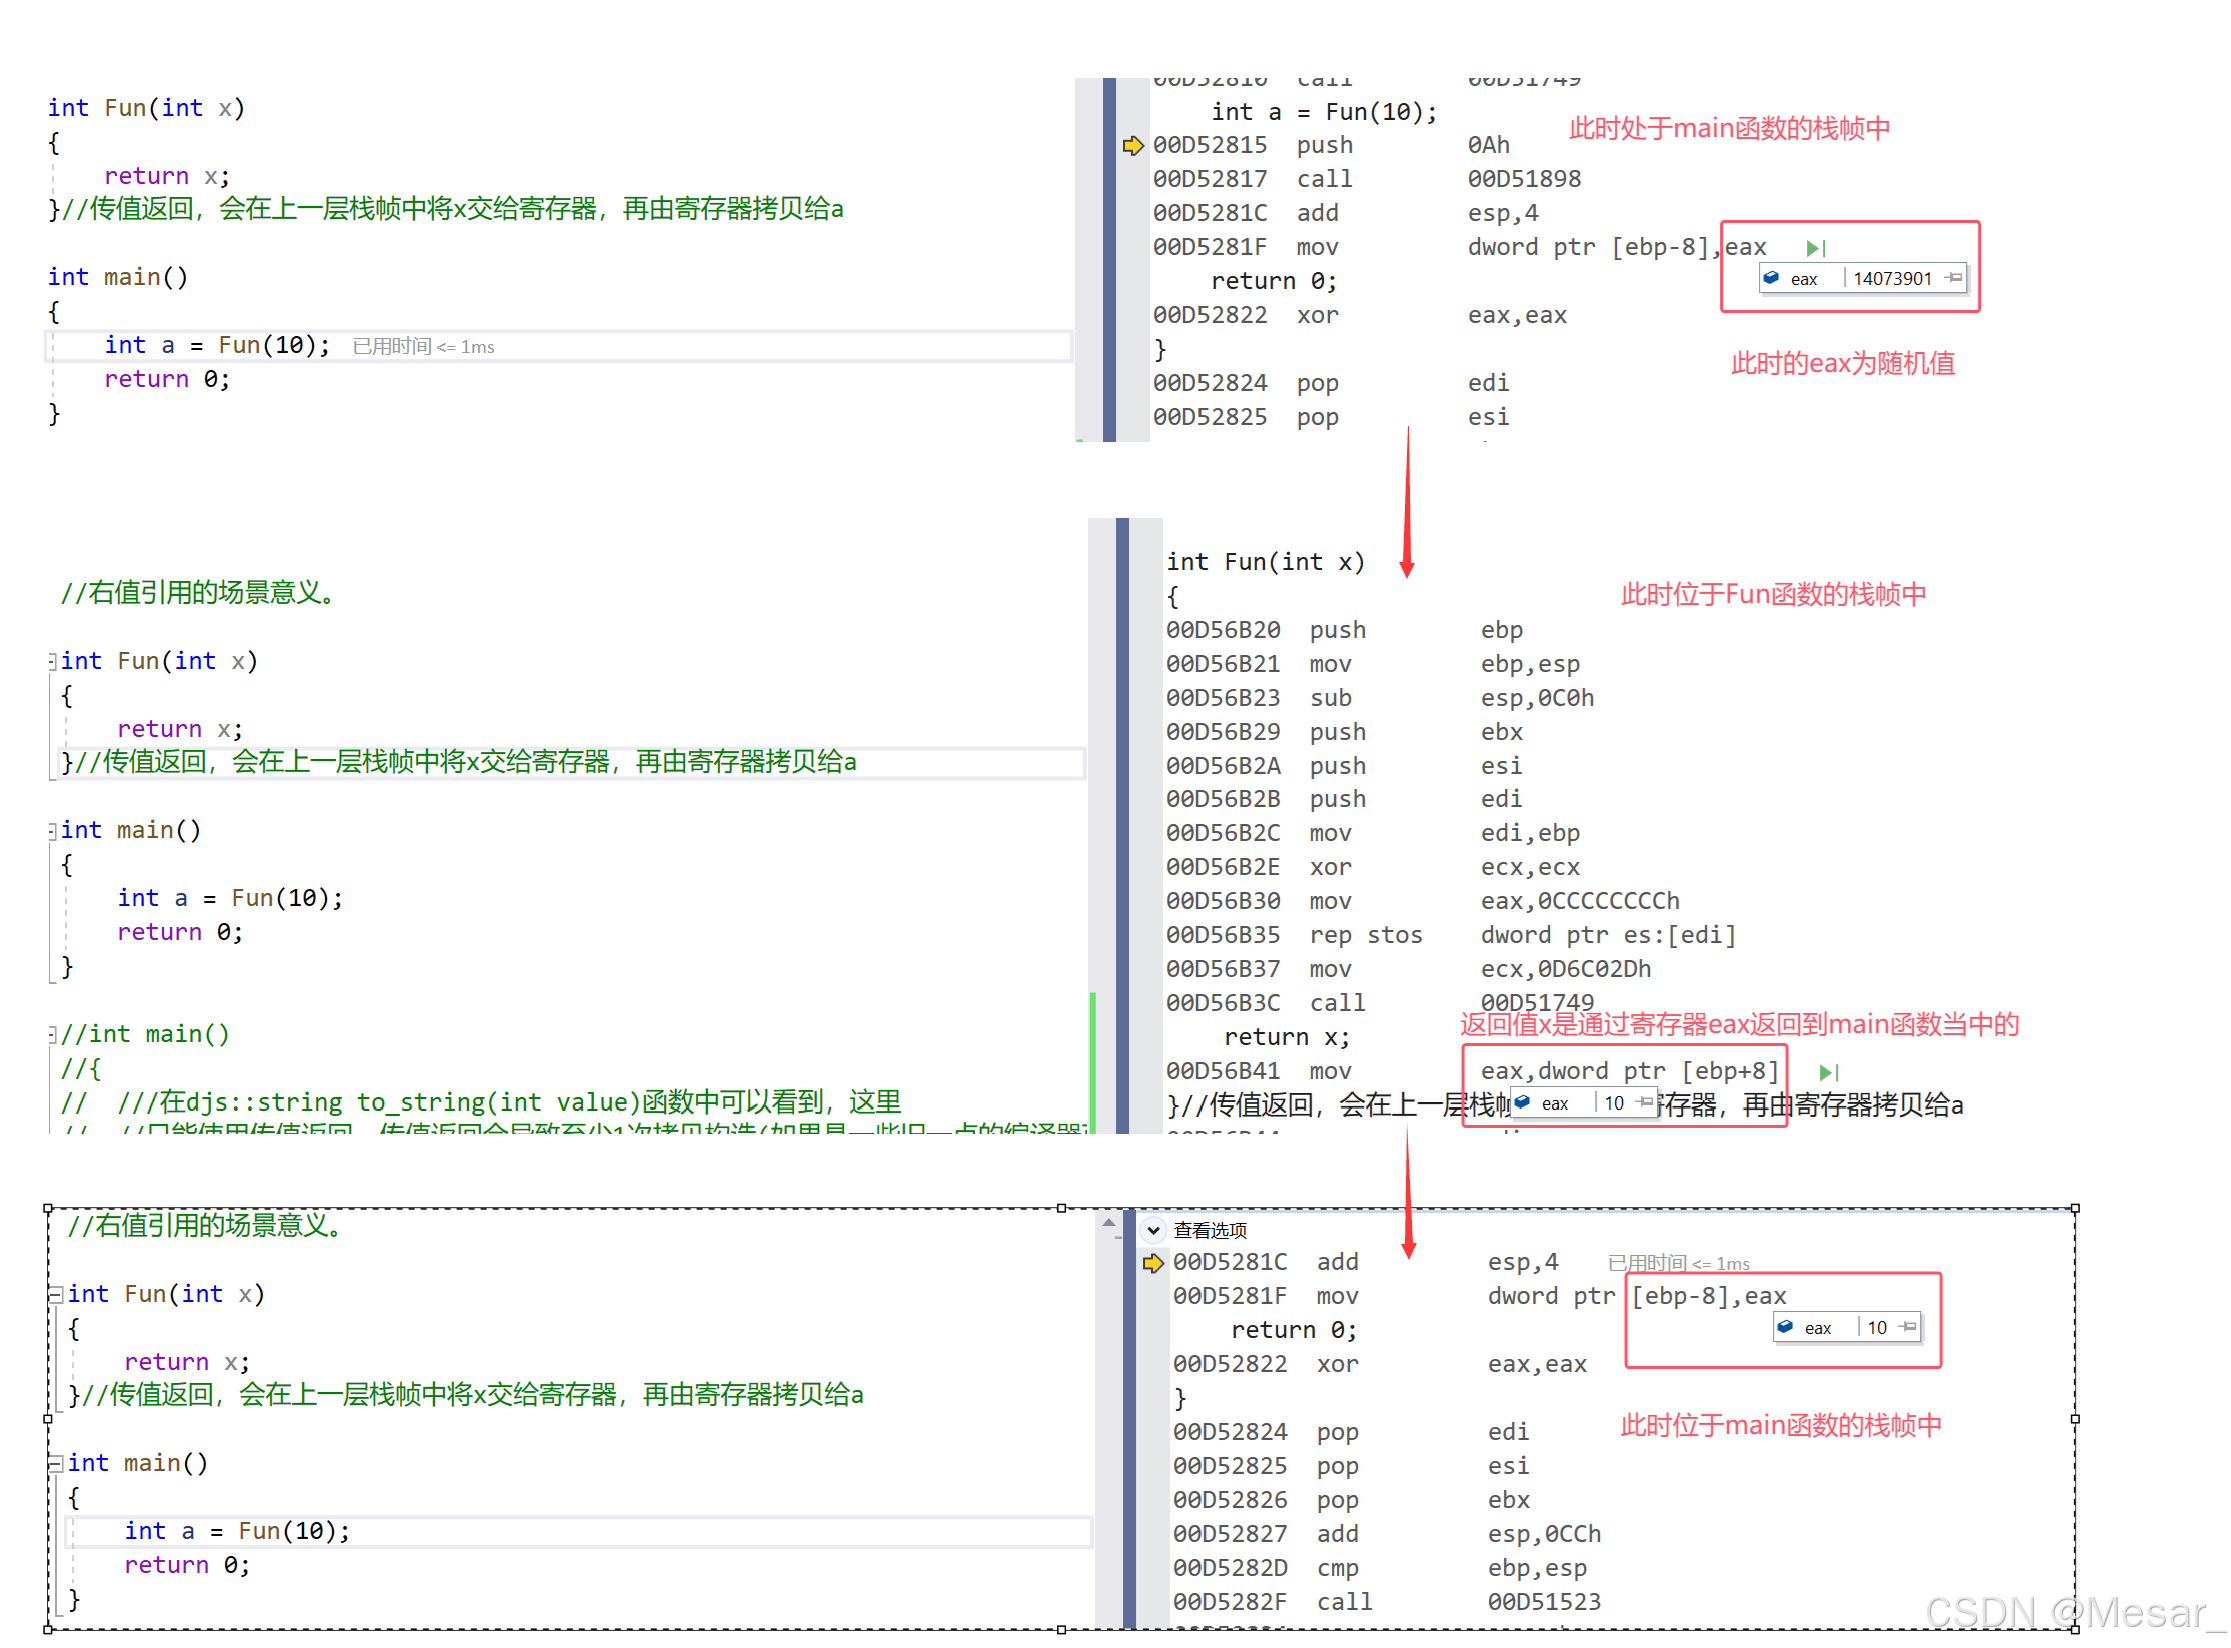Collapse the middle int main() code block
Image resolution: width=2231 pixels, height=1648 pixels.
point(52,830)
